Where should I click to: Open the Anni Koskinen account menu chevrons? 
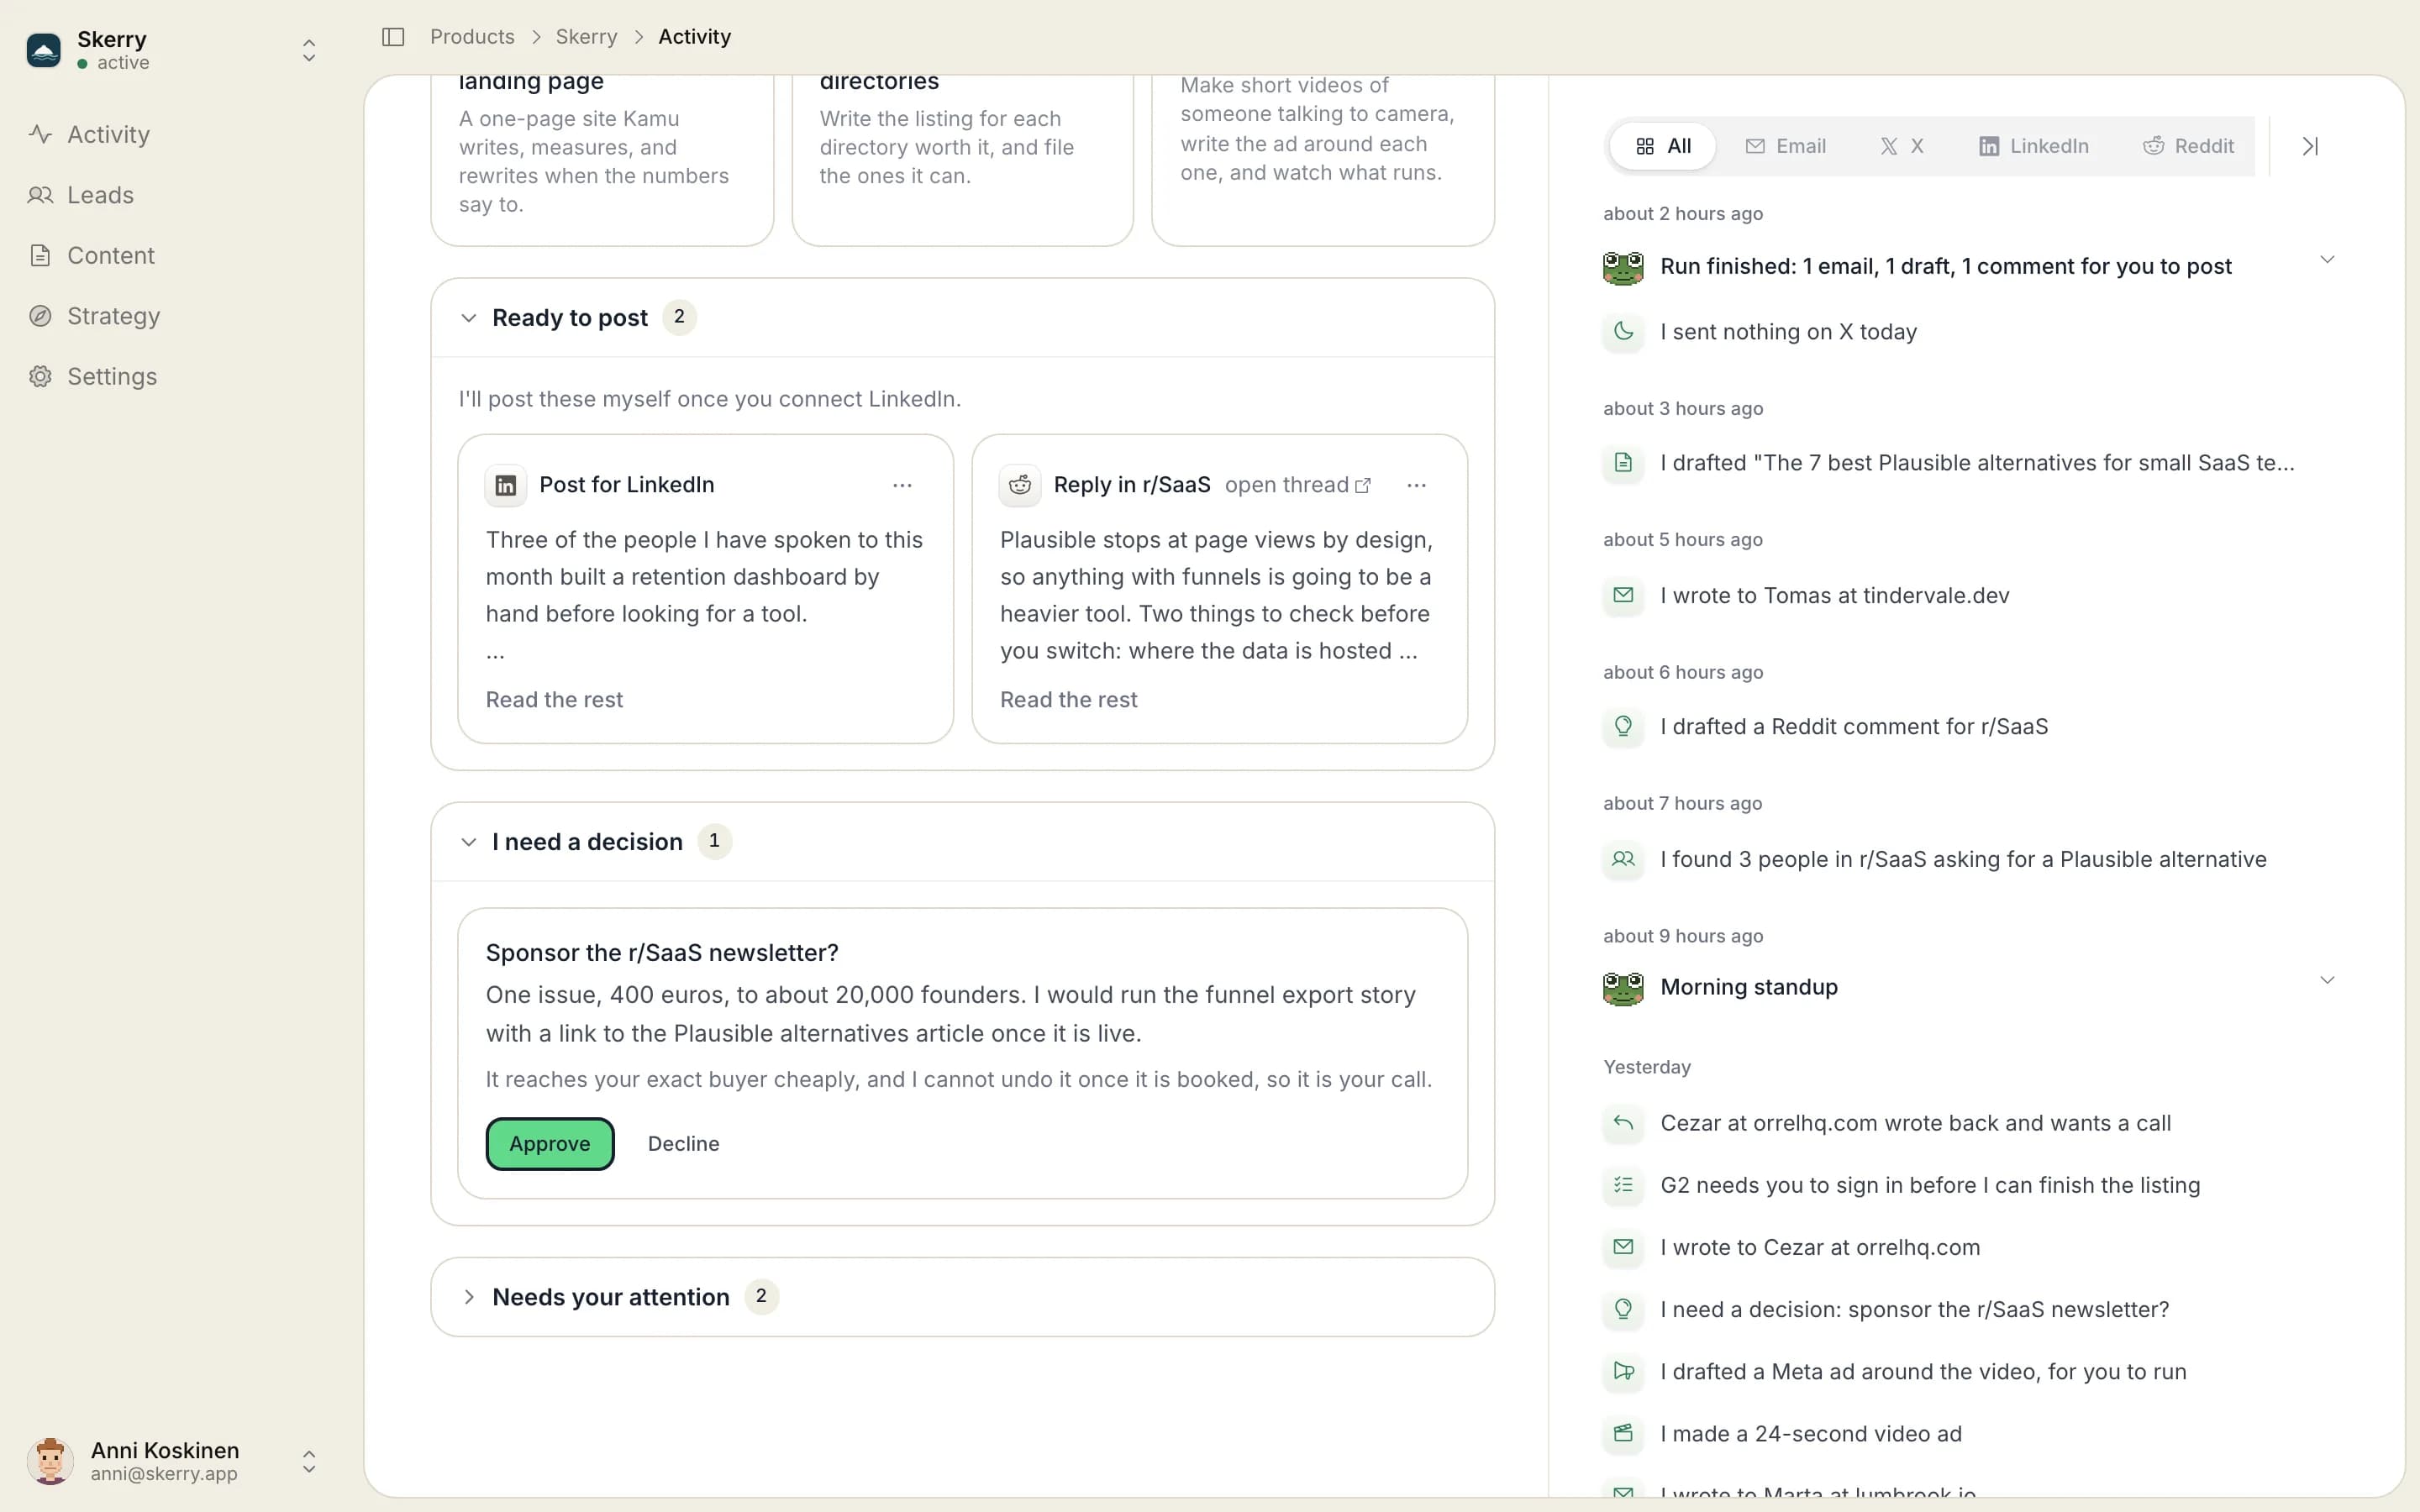click(x=309, y=1462)
